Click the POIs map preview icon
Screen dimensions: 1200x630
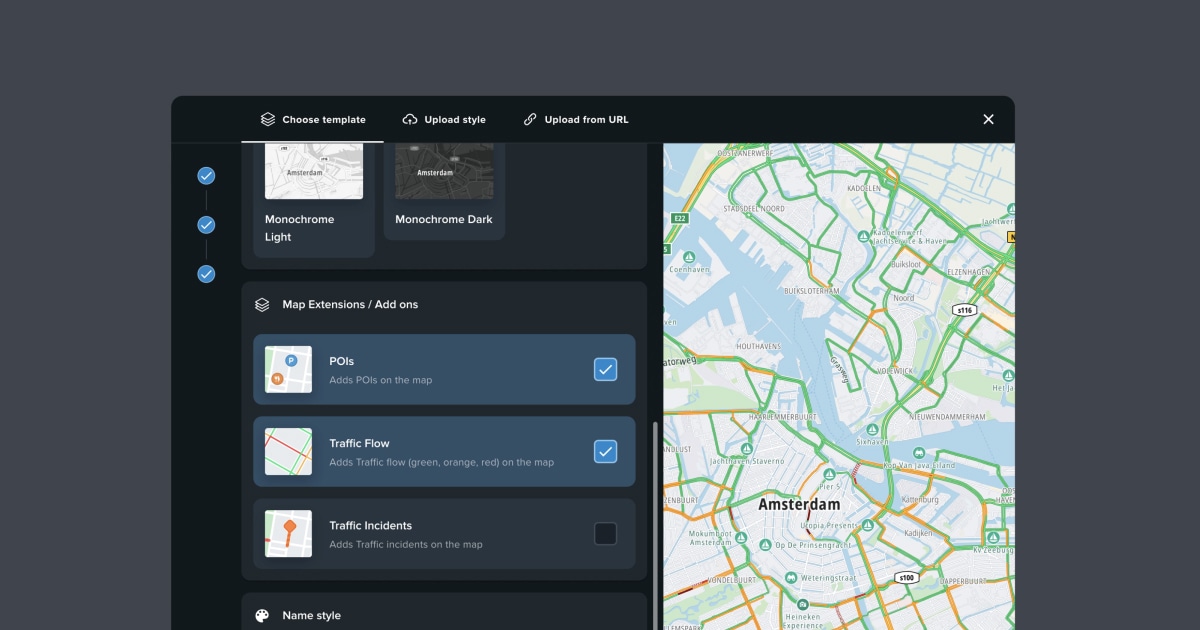288,369
